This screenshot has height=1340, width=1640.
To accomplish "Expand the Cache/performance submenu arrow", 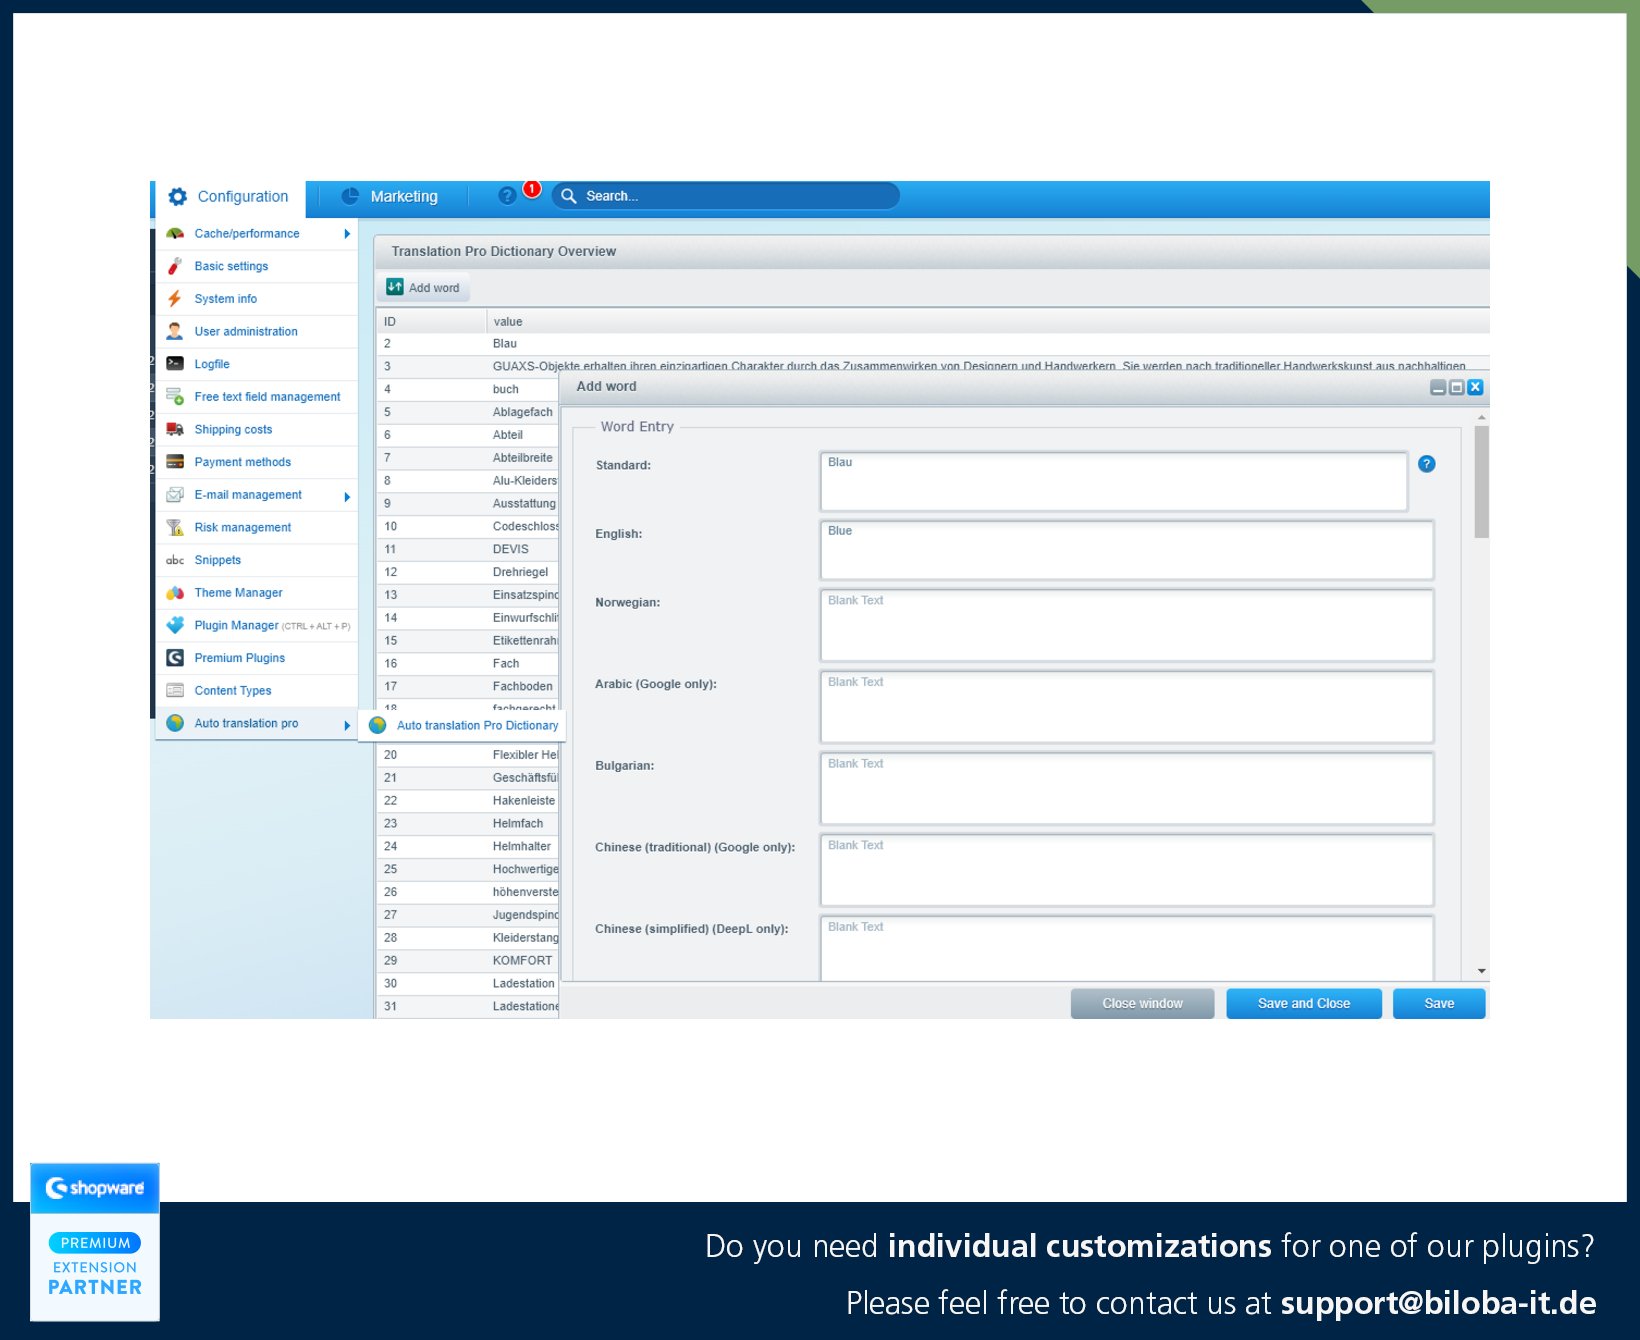I will tap(347, 234).
